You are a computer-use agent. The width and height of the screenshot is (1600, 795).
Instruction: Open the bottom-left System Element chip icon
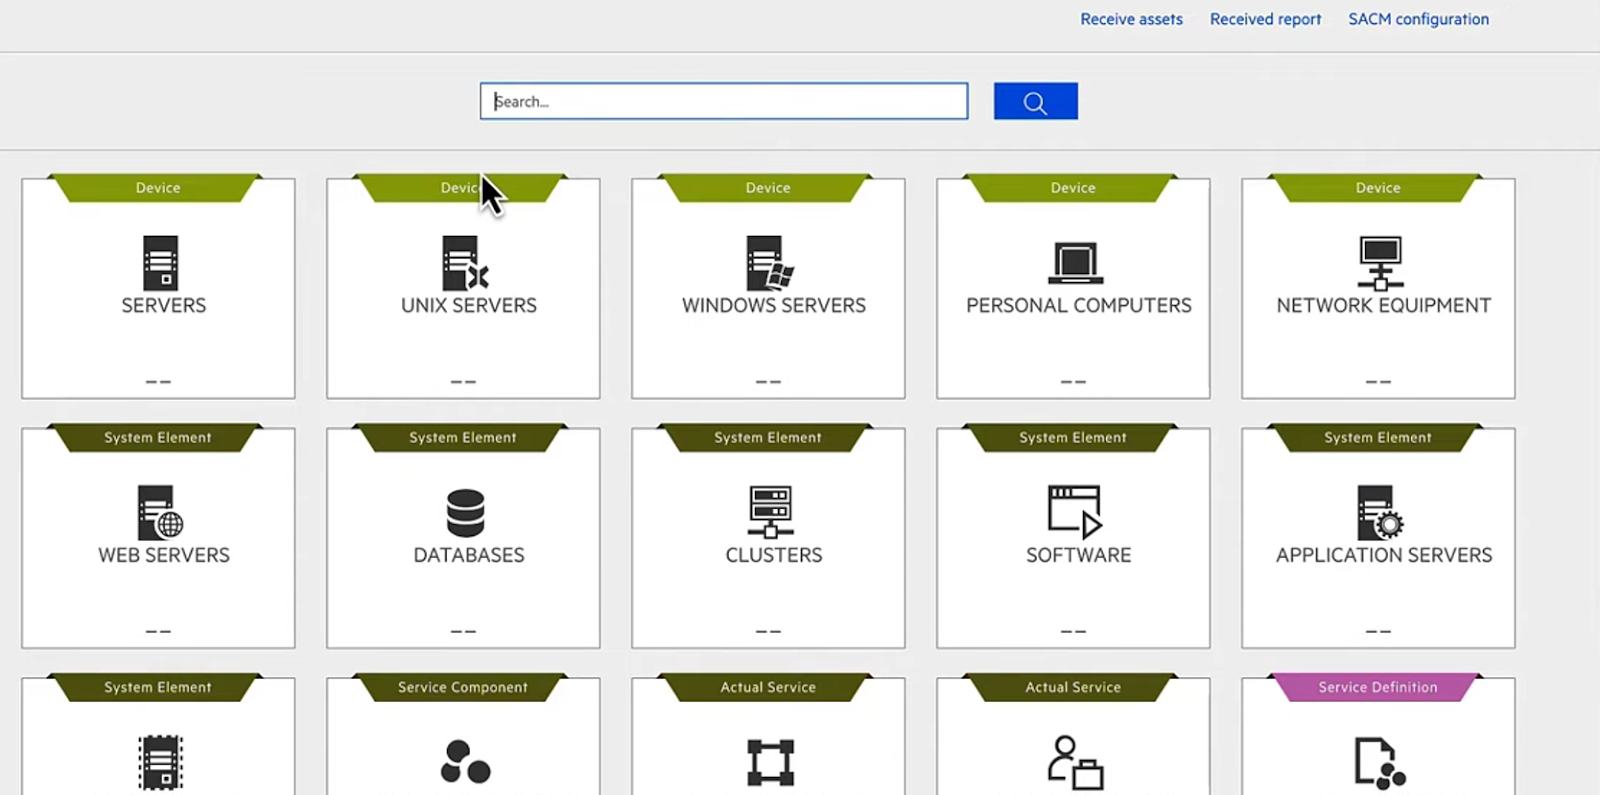click(160, 762)
